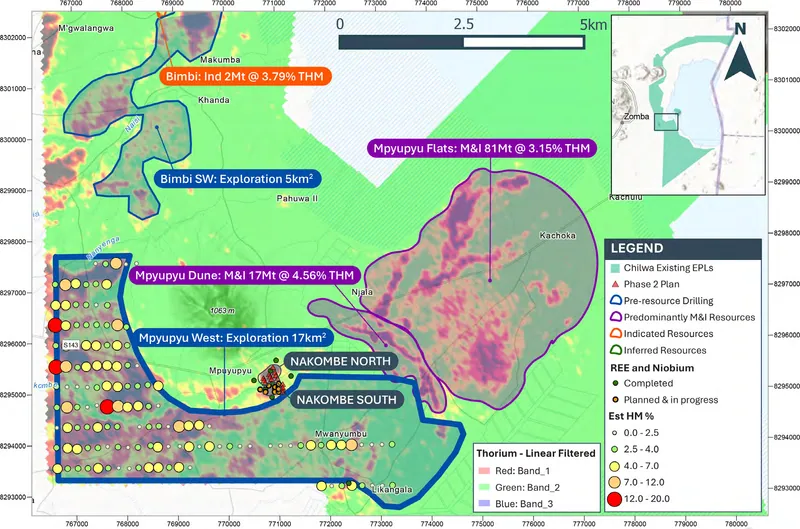Click the S143 road marker
The height and width of the screenshot is (529, 800).
71,345
